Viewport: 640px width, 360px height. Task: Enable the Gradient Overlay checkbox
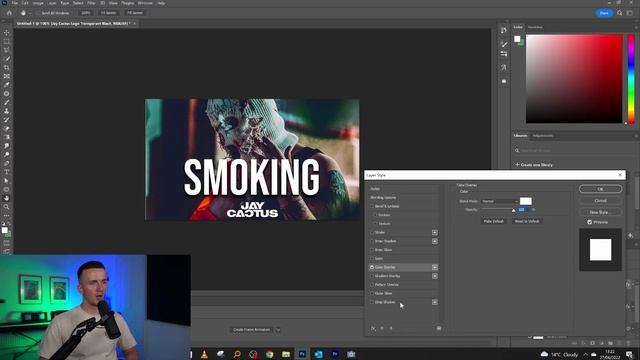(x=372, y=276)
